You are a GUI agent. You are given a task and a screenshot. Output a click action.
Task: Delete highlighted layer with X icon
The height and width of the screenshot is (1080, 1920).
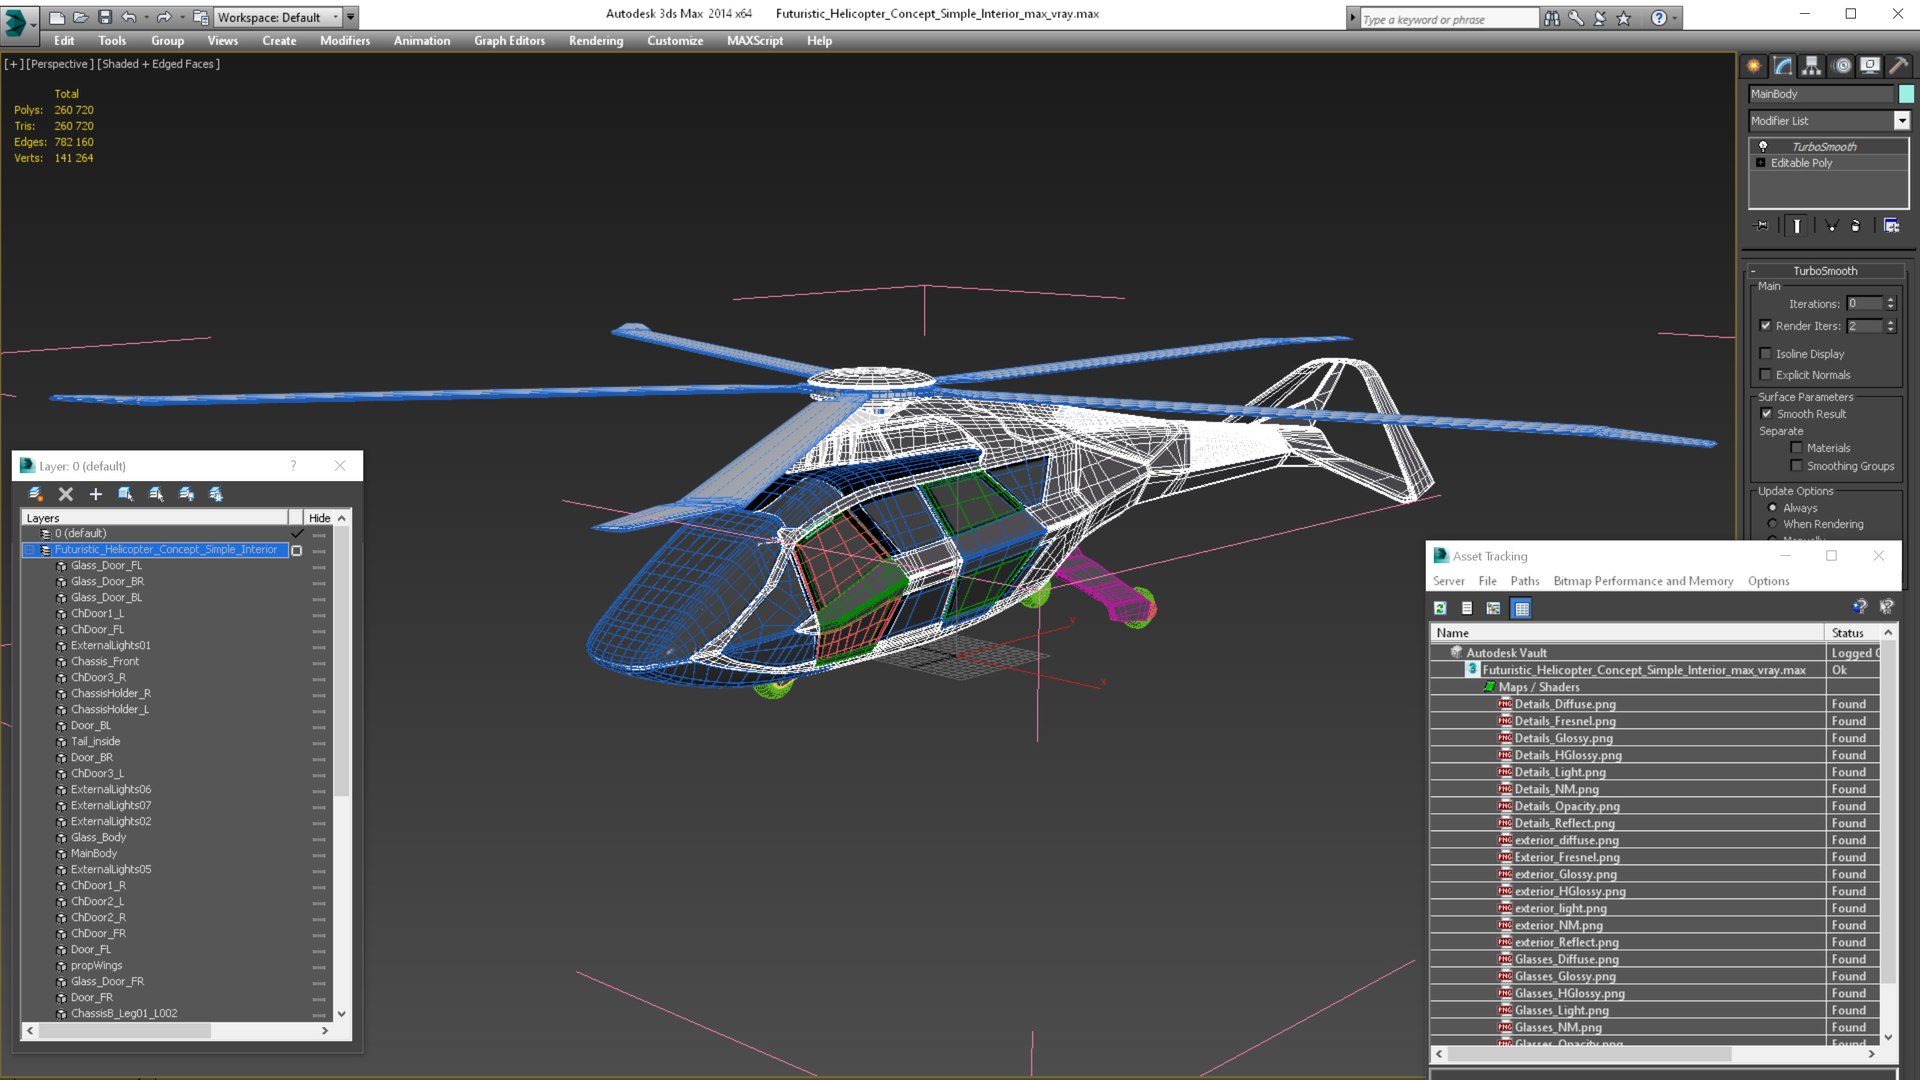[66, 494]
